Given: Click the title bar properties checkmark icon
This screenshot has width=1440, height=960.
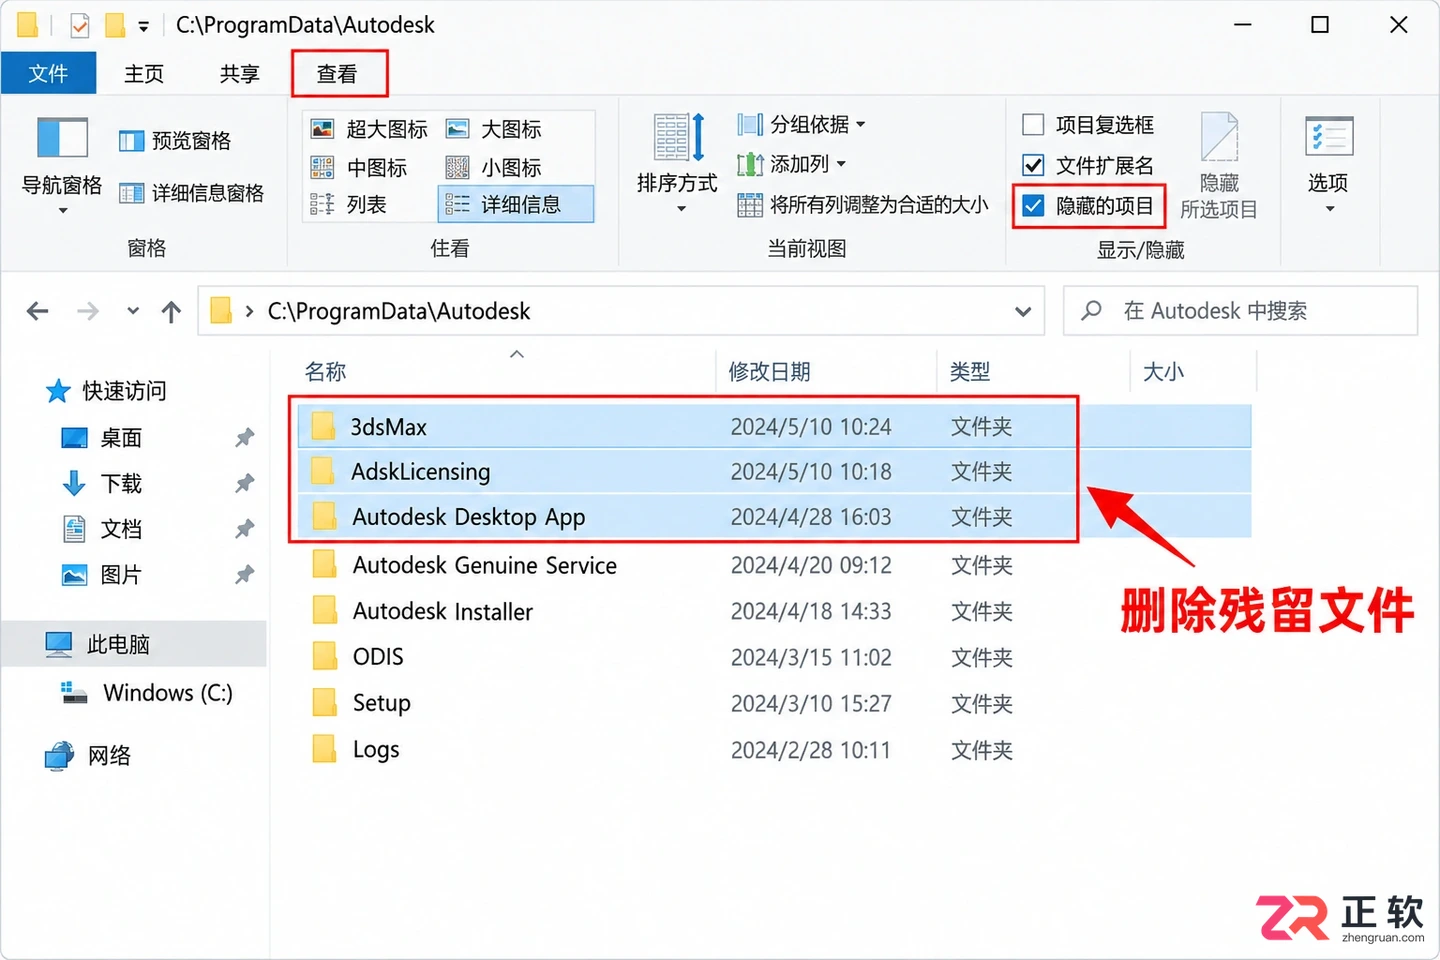Looking at the screenshot, I should 79,25.
